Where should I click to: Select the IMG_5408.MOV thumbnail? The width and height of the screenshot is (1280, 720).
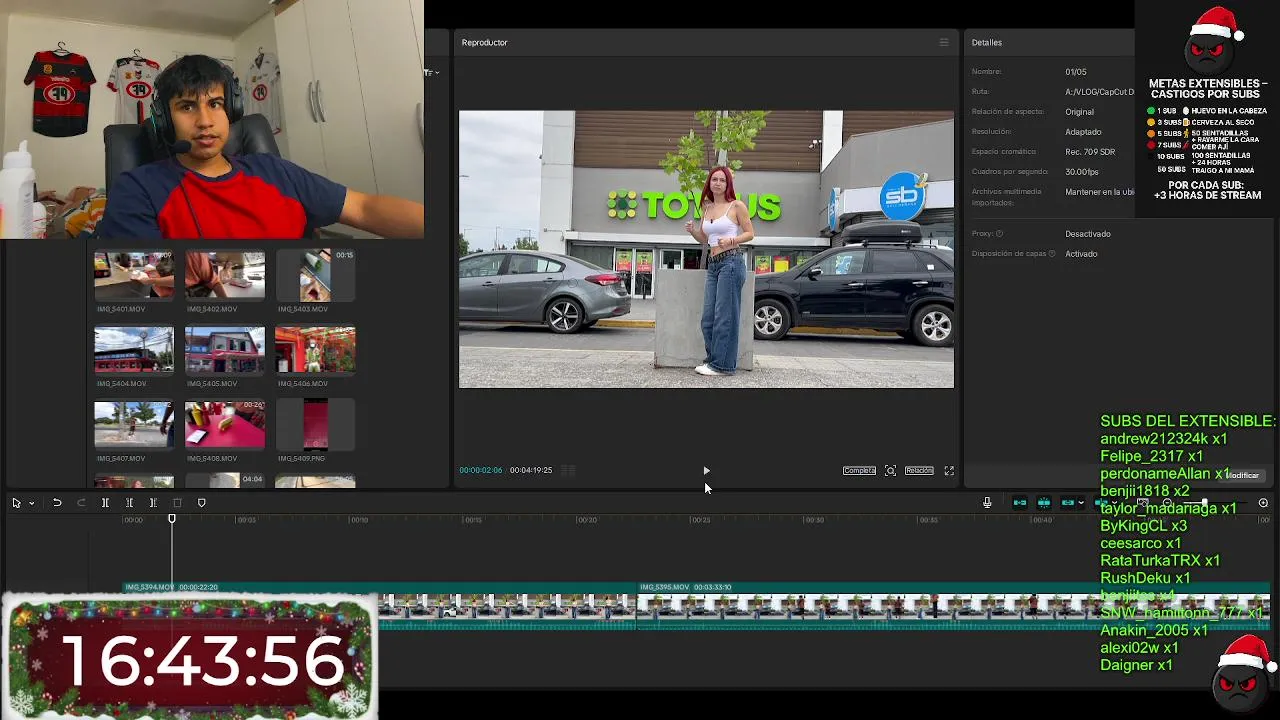225,425
